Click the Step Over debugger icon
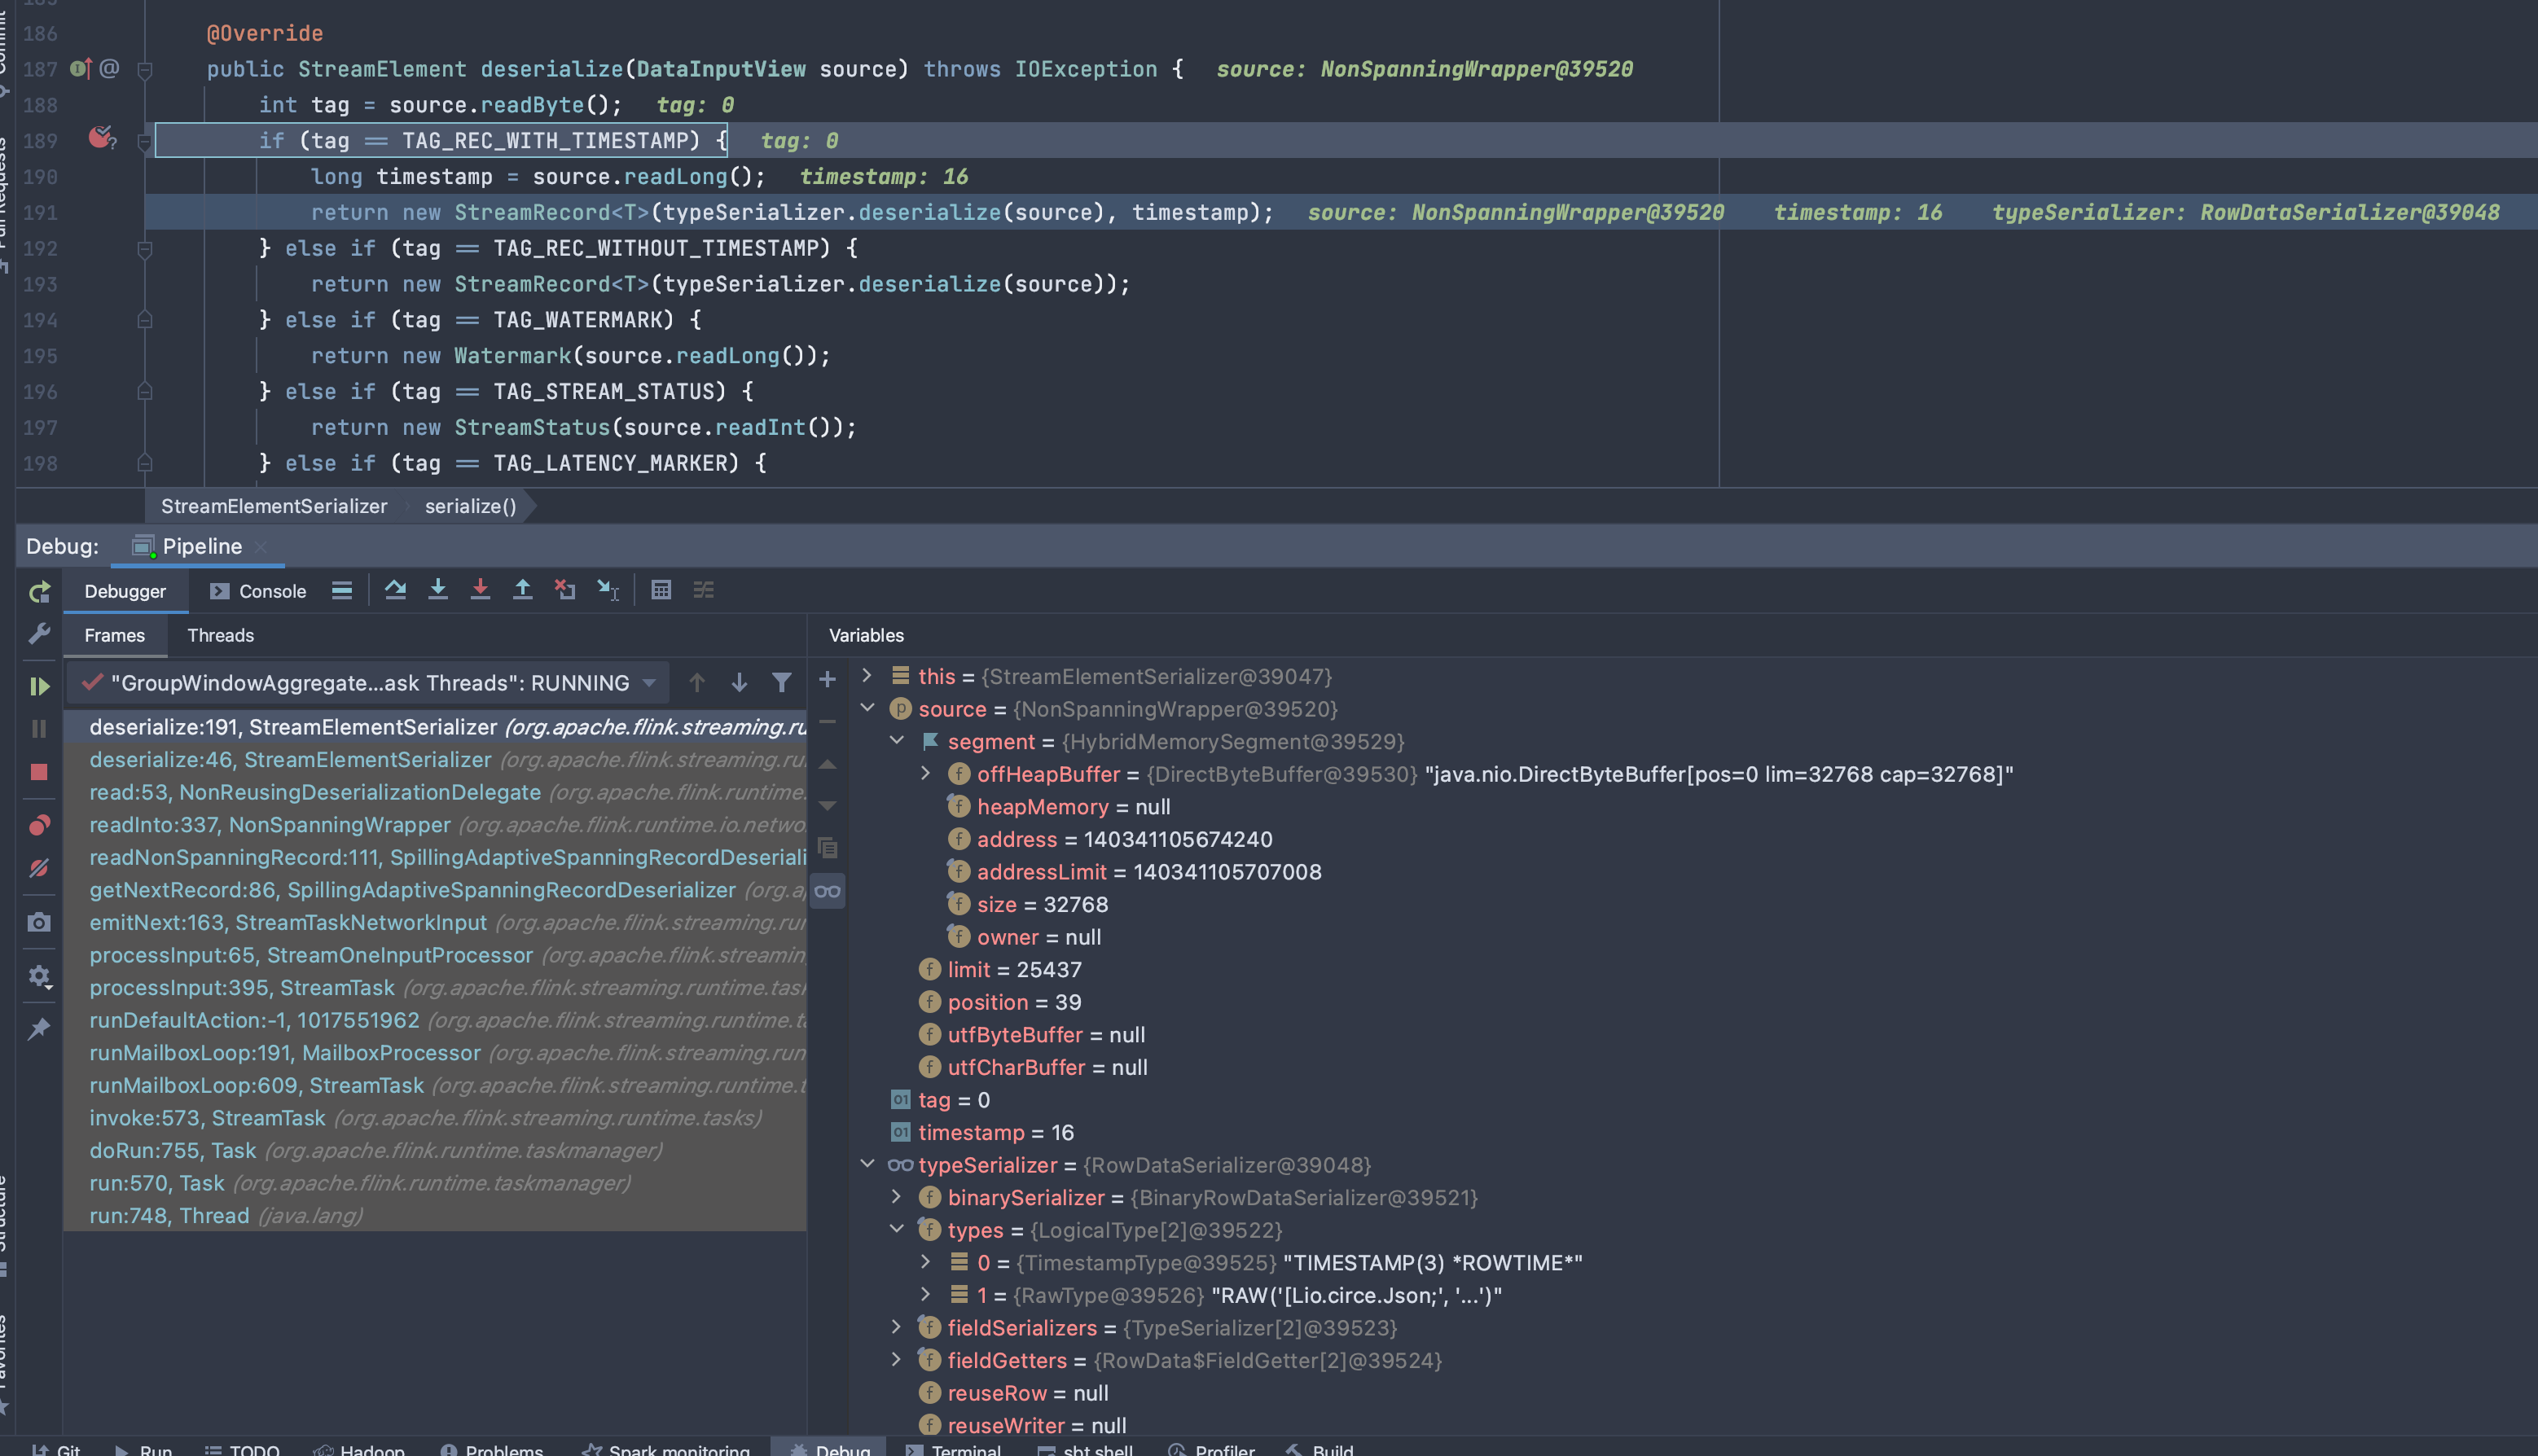This screenshot has height=1456, width=2538. 395,590
